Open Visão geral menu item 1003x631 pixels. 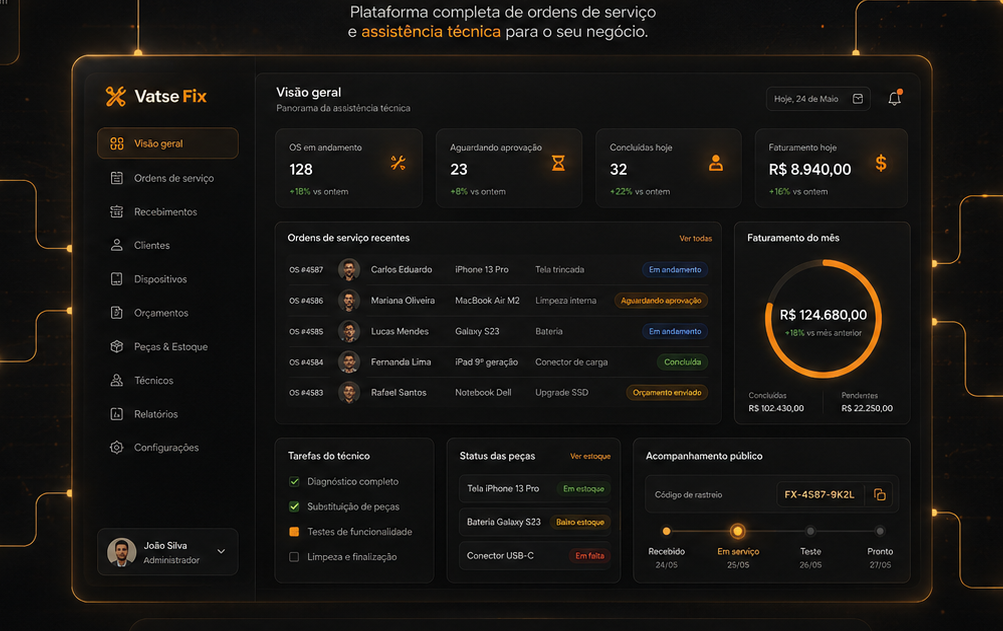pos(168,143)
